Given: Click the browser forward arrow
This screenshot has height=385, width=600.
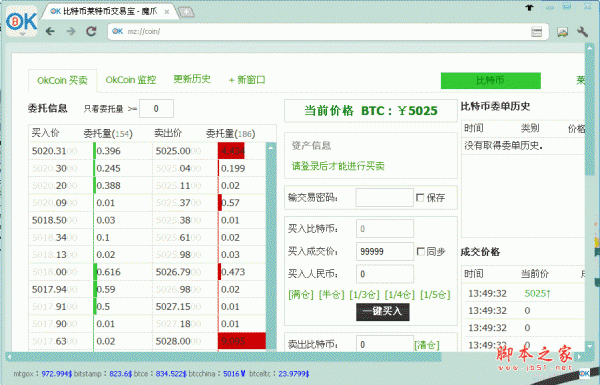Looking at the screenshot, I should click(71, 31).
